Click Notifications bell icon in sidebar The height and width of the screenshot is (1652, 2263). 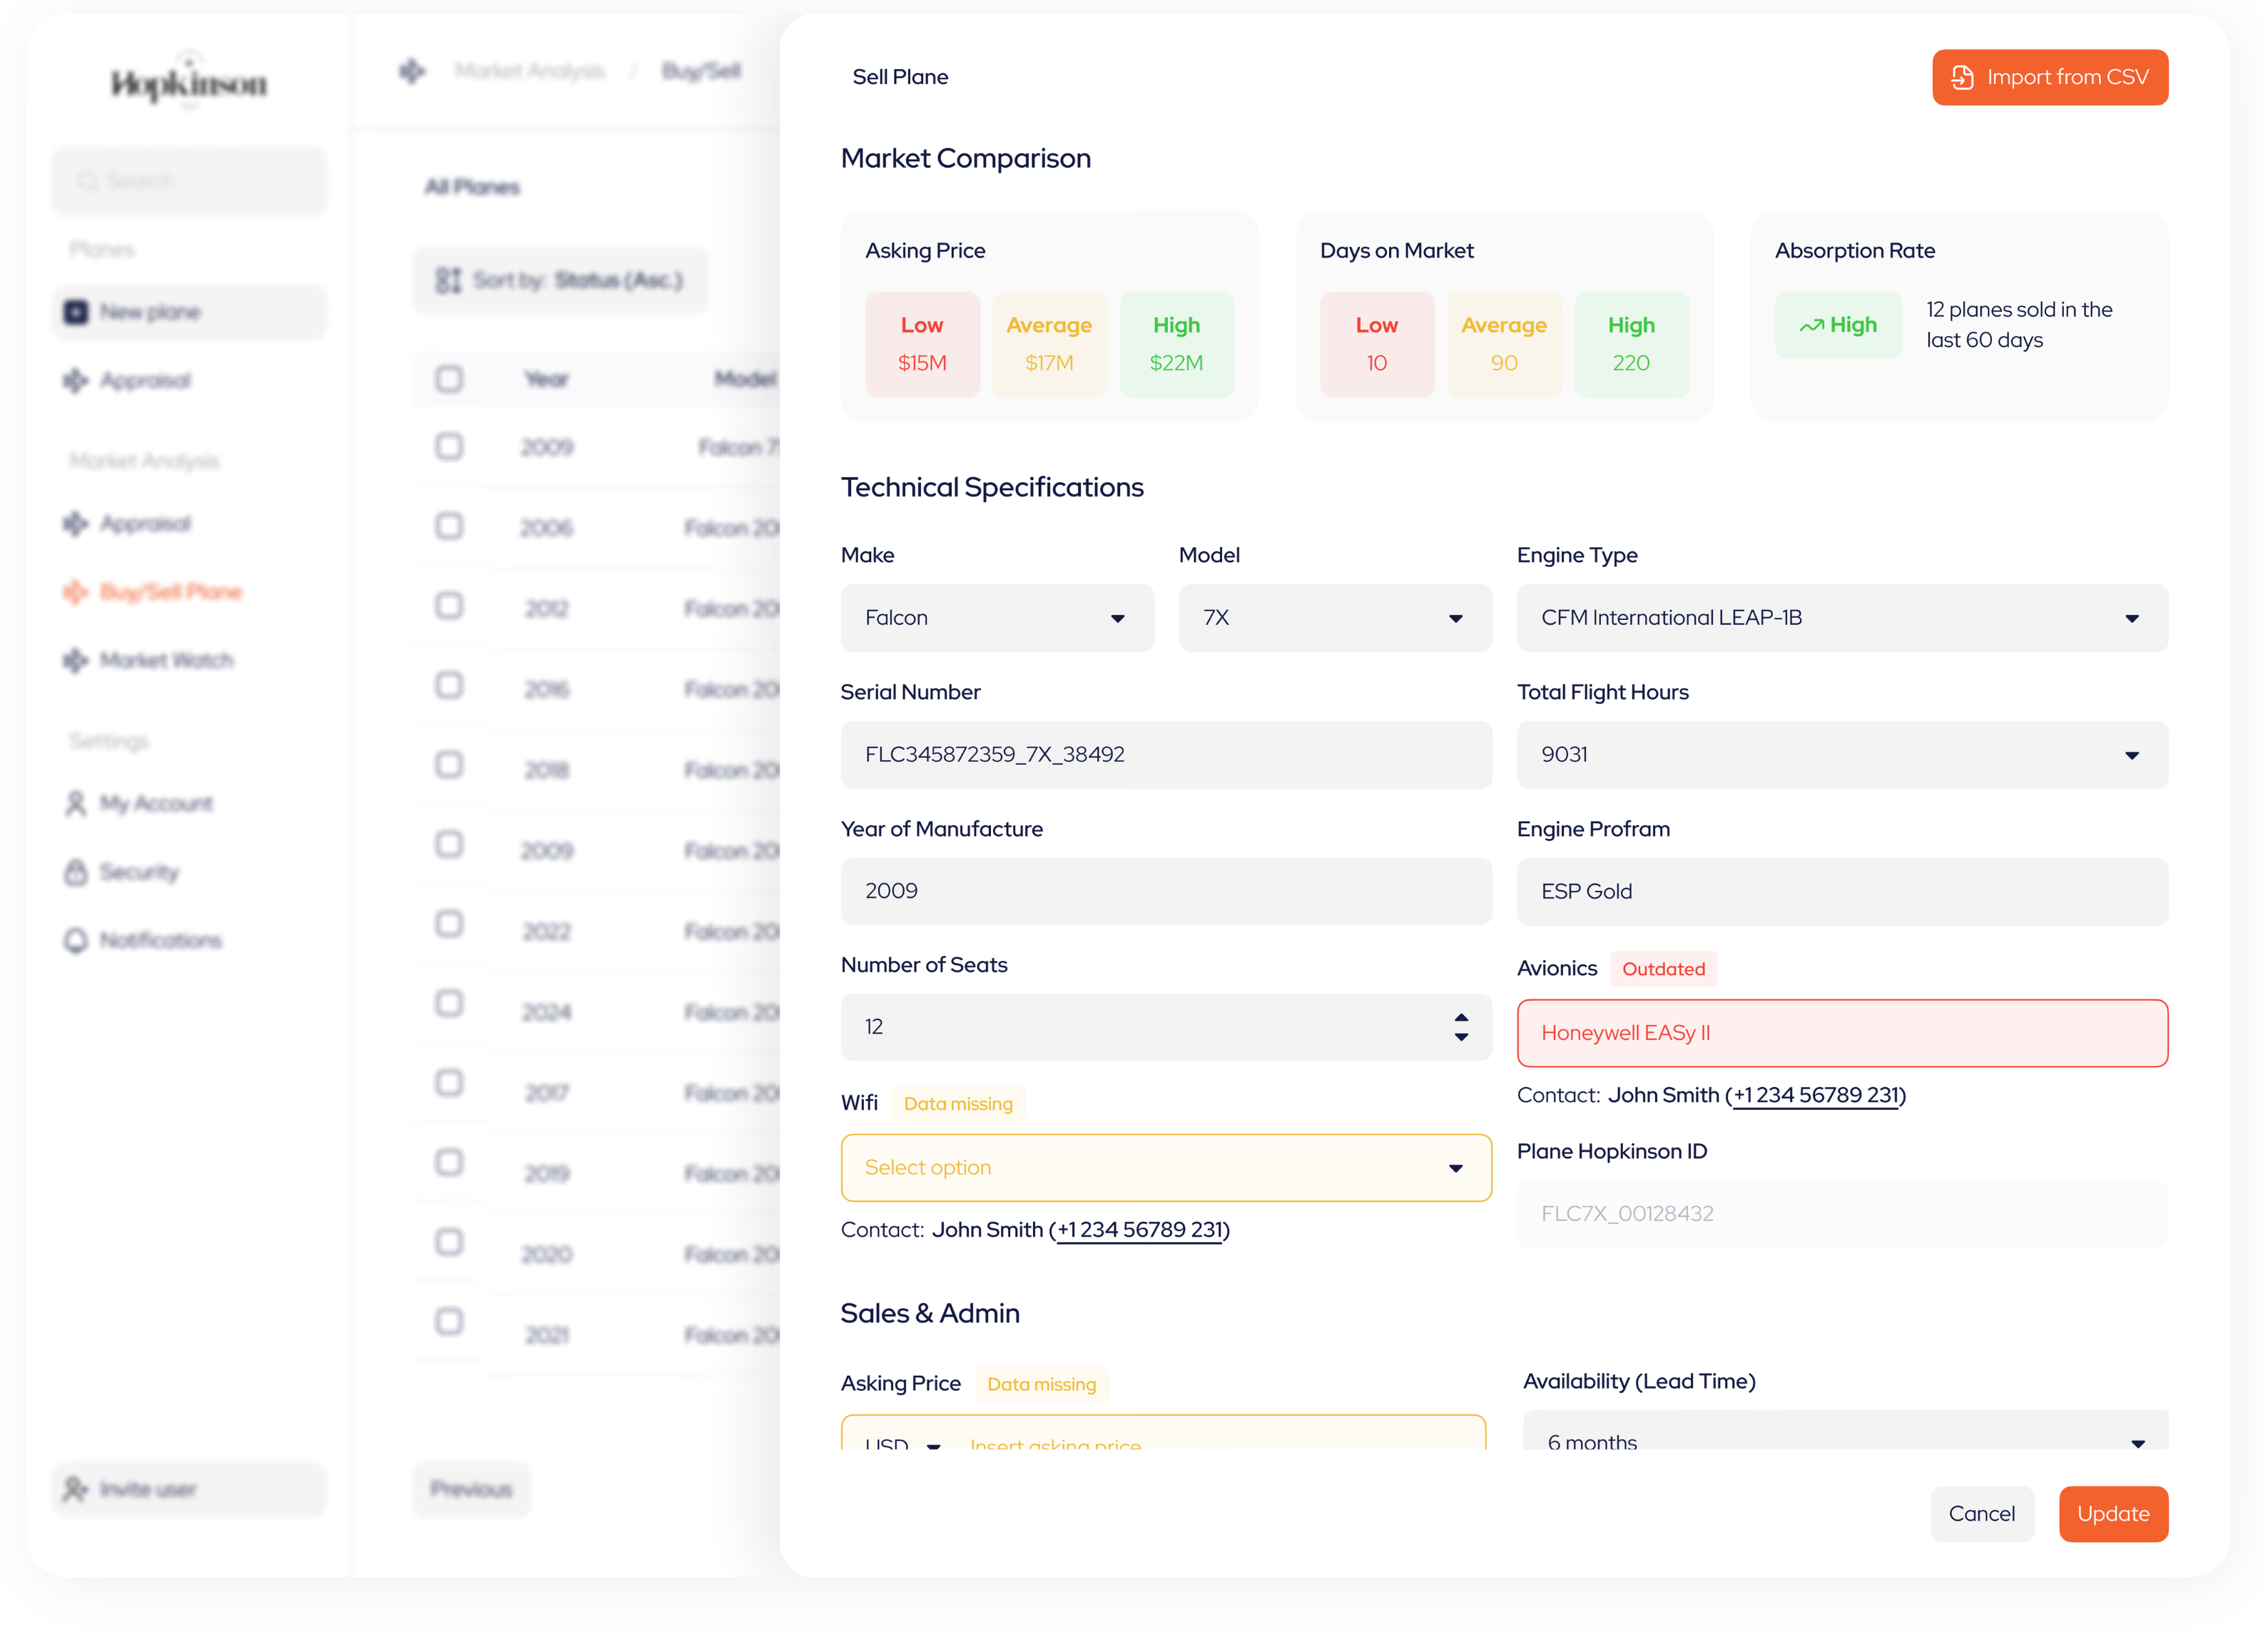[76, 941]
